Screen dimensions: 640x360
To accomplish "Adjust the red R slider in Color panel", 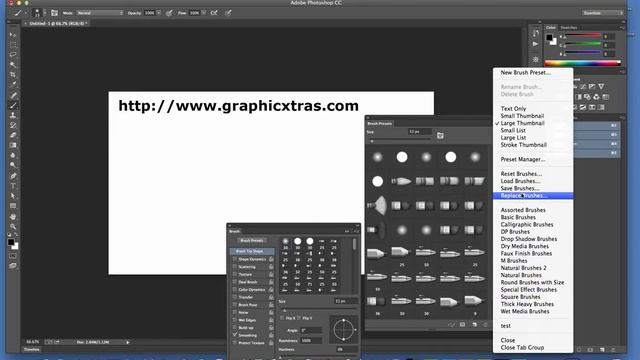I will [582, 36].
